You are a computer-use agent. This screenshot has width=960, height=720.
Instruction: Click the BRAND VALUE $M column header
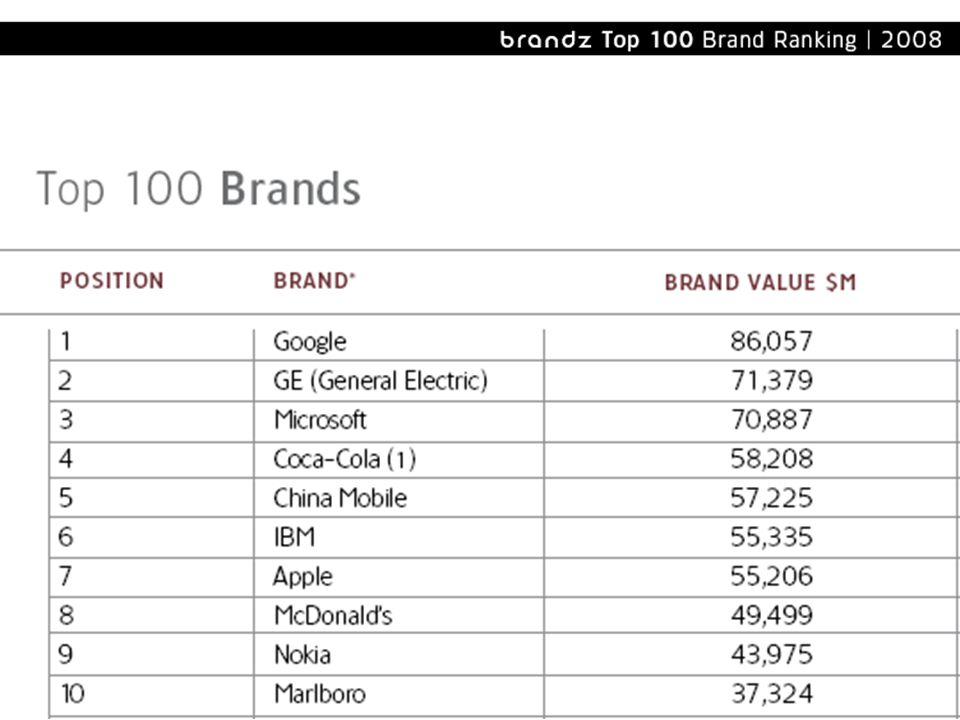click(760, 282)
